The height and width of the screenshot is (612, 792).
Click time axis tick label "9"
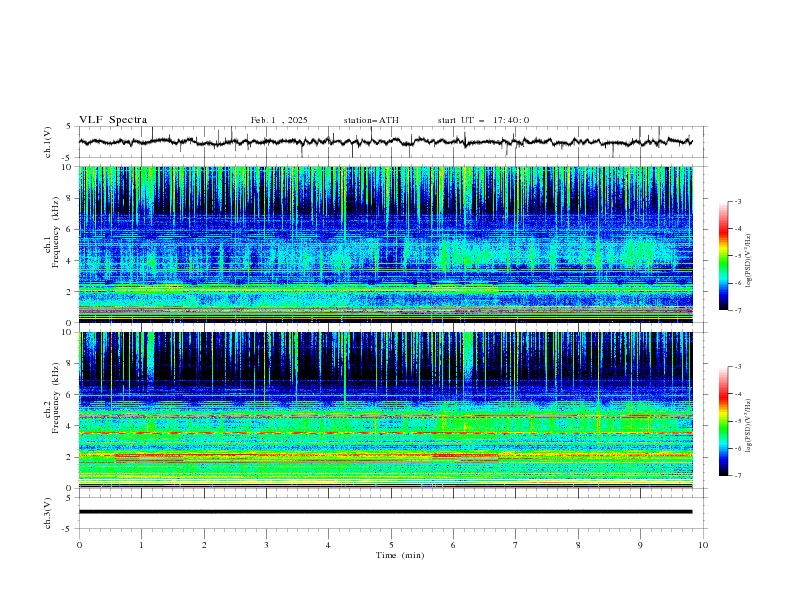click(640, 545)
